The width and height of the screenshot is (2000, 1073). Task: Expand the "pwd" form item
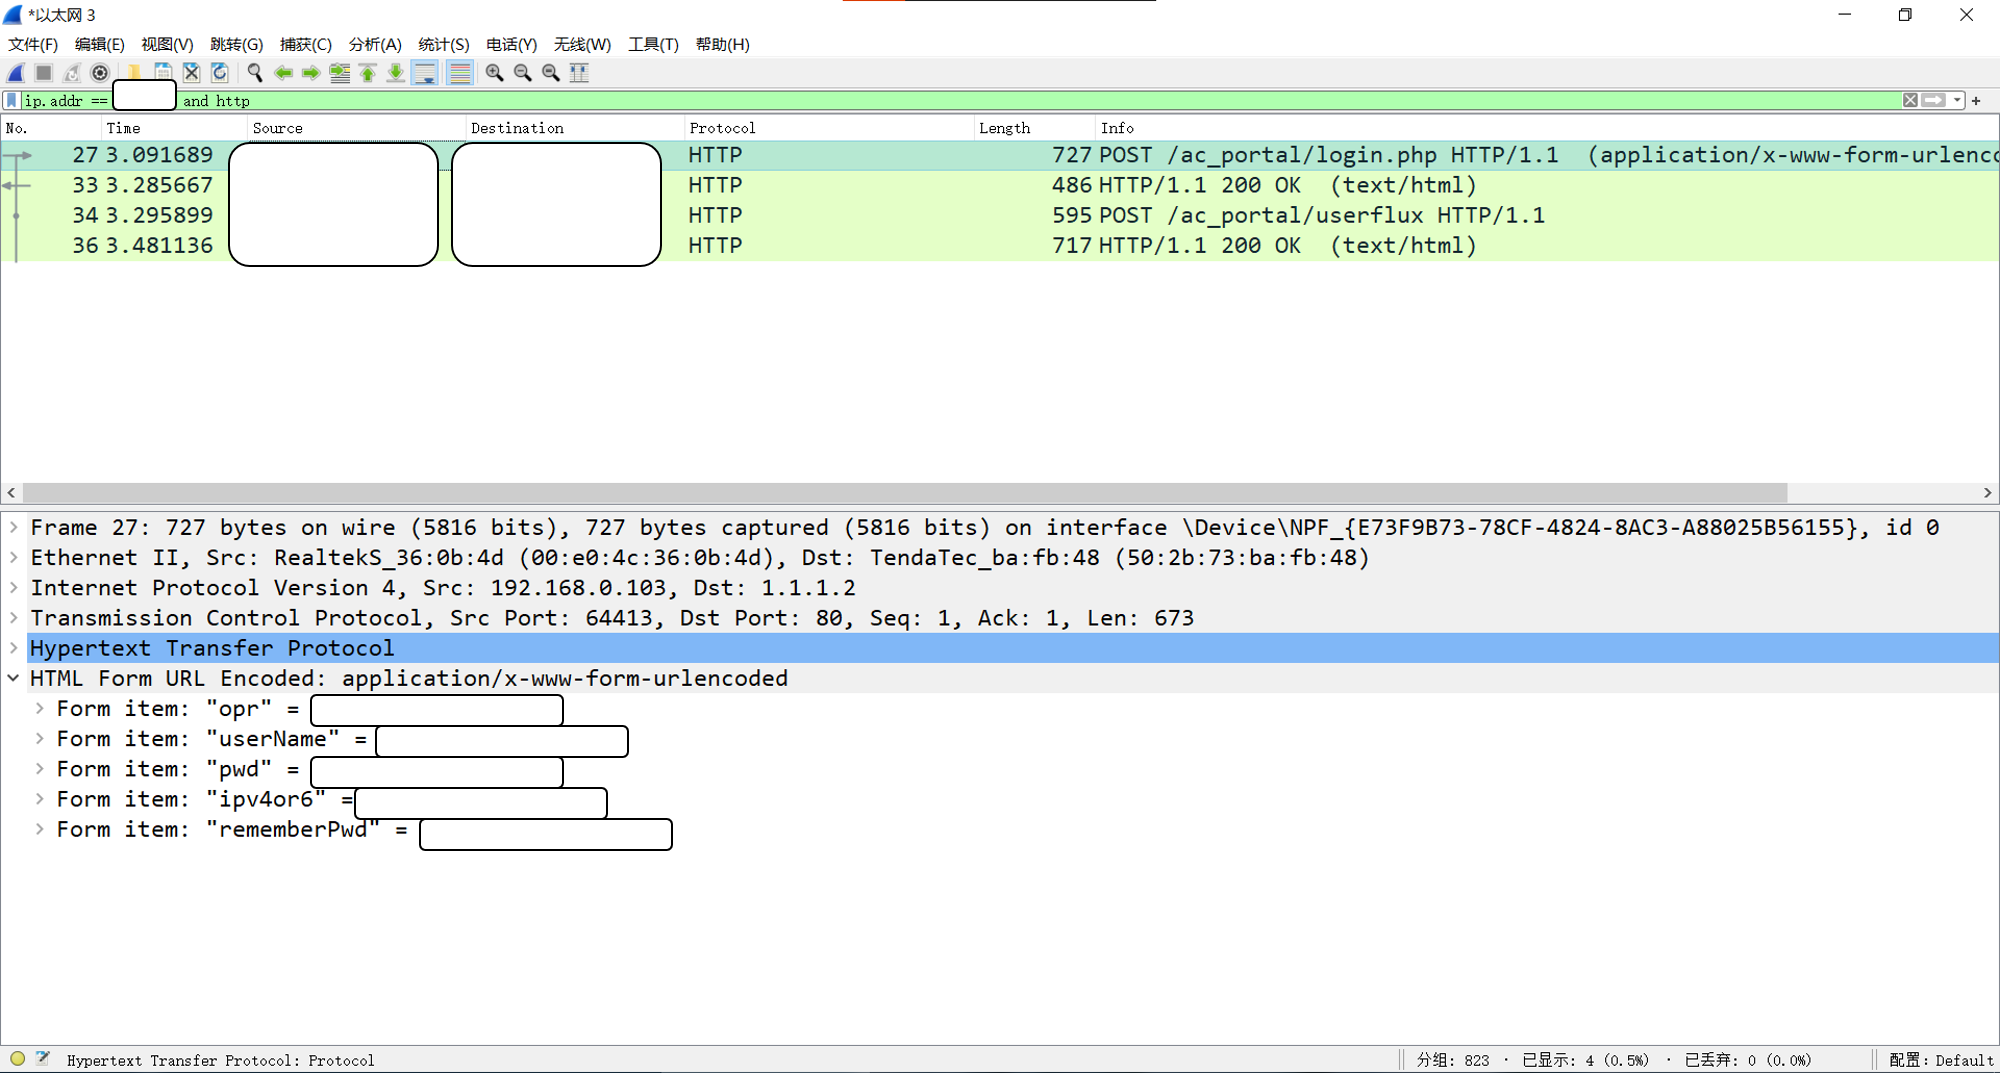[40, 769]
